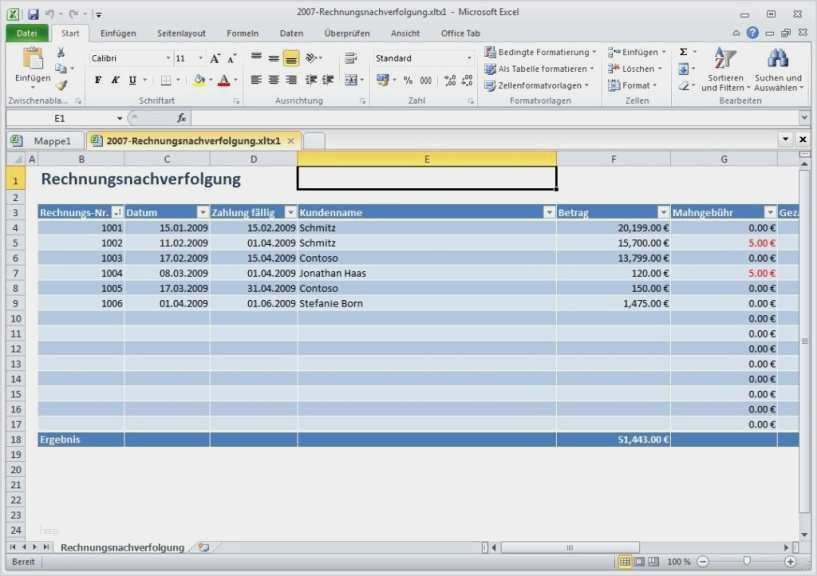Open the Standard number format dropdown

pos(469,58)
